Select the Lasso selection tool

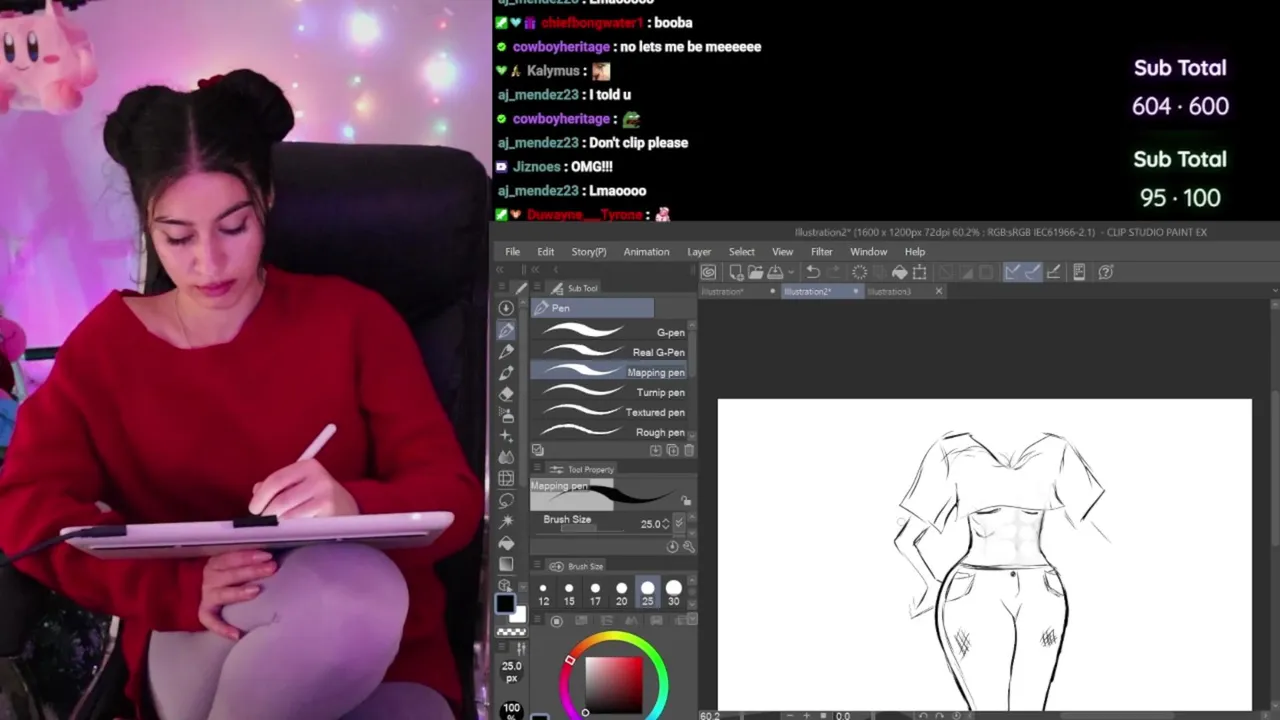[x=506, y=499]
